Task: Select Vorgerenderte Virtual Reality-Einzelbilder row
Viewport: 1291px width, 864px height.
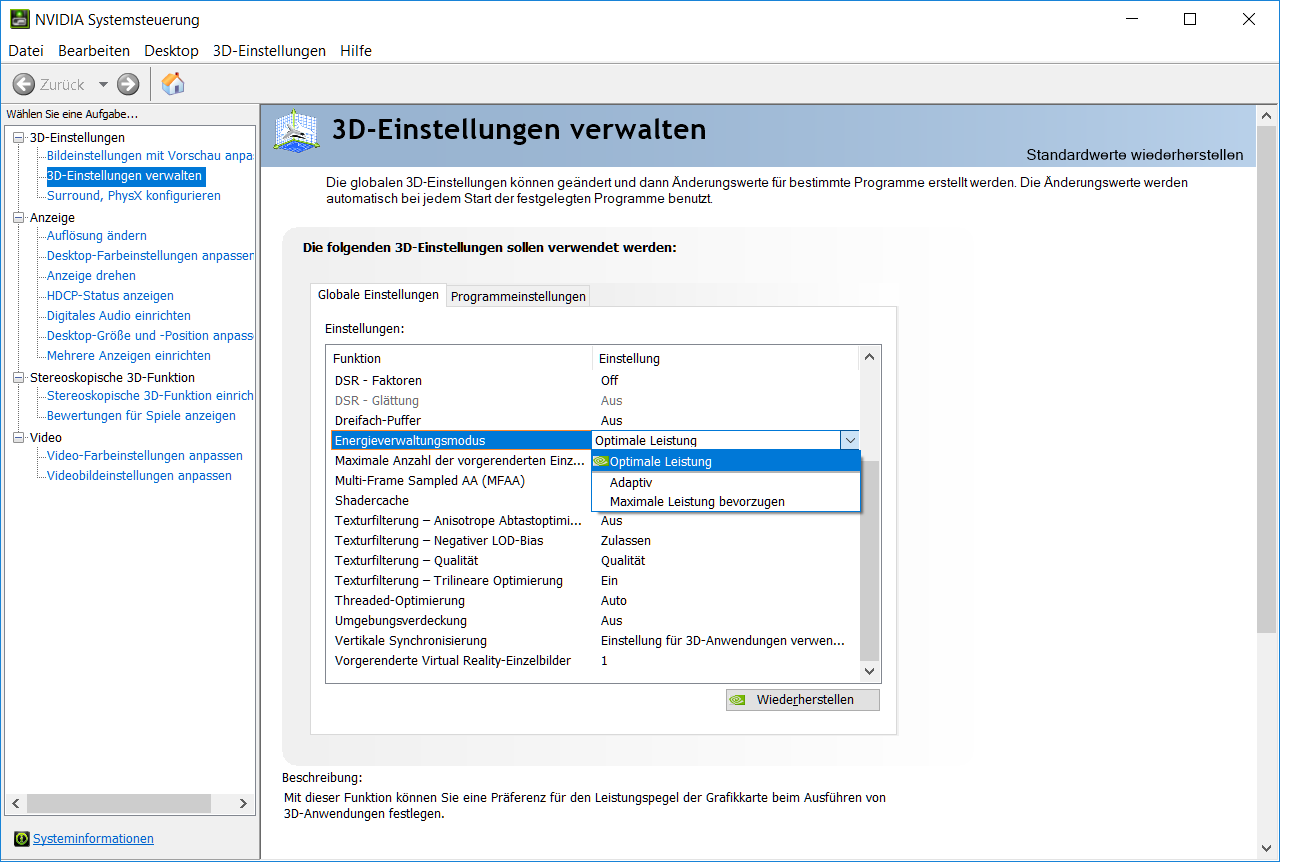Action: (594, 660)
